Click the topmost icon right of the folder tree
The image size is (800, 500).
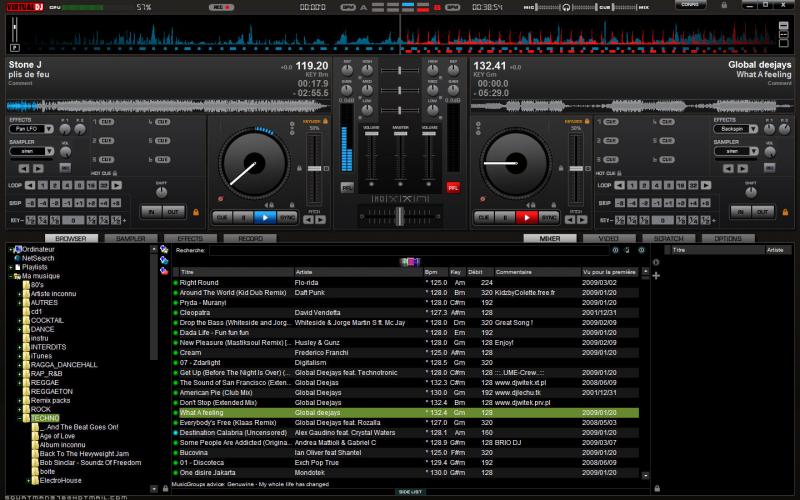(x=164, y=249)
